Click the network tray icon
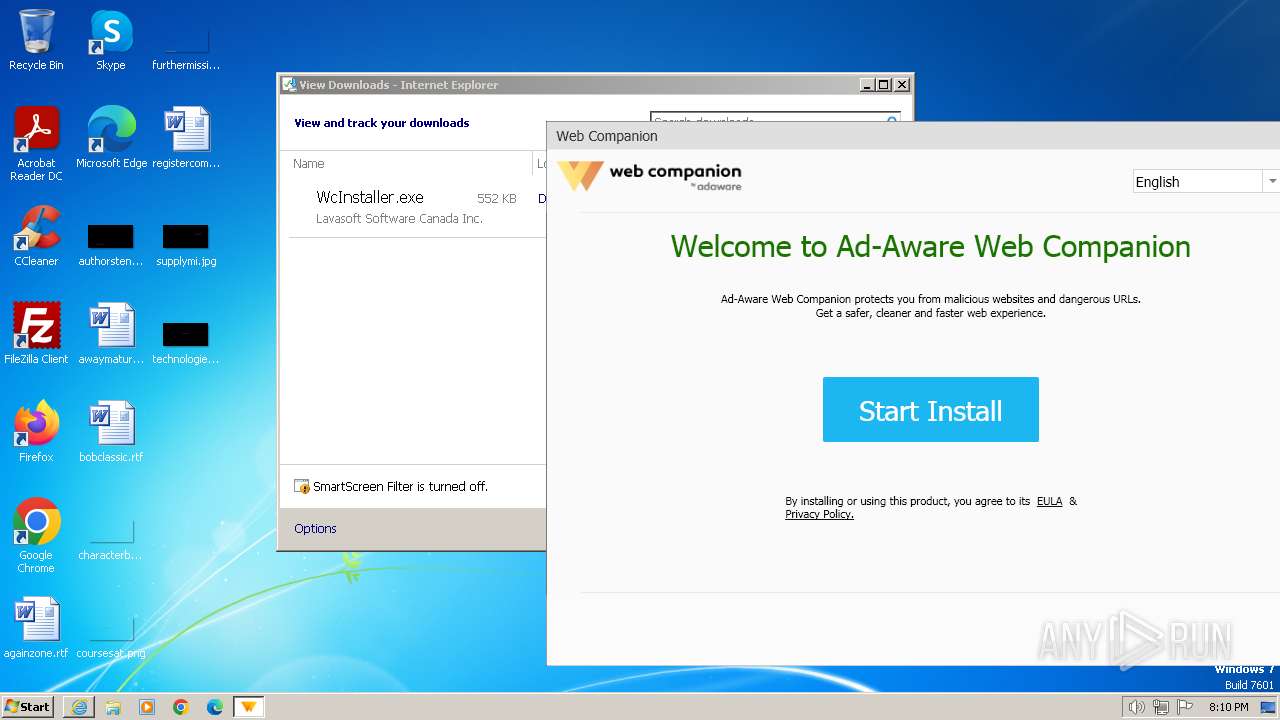This screenshot has width=1280, height=720. (1161, 707)
